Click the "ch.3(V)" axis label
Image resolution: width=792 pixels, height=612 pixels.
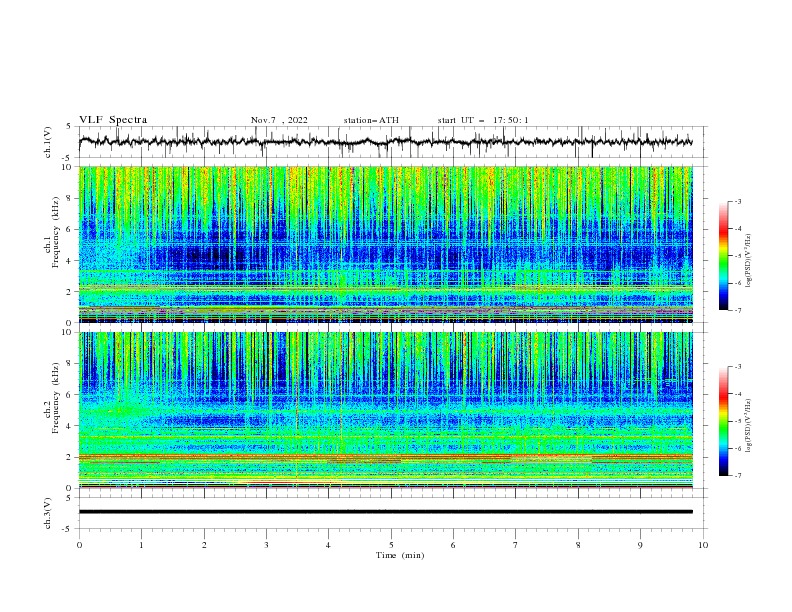(48, 513)
